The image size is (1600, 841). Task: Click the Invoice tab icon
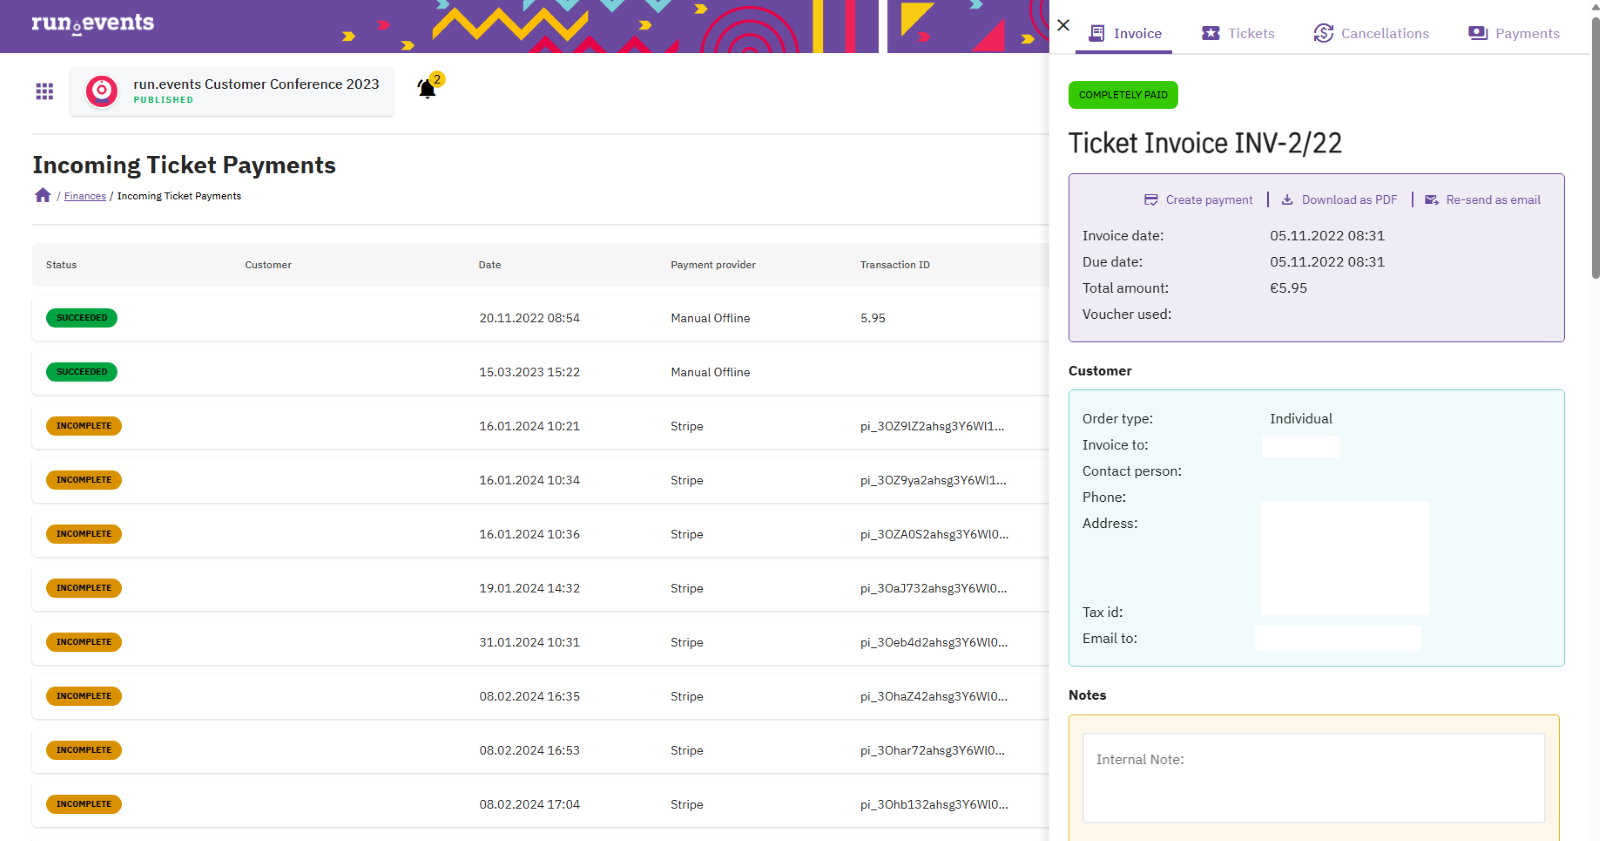pos(1096,33)
